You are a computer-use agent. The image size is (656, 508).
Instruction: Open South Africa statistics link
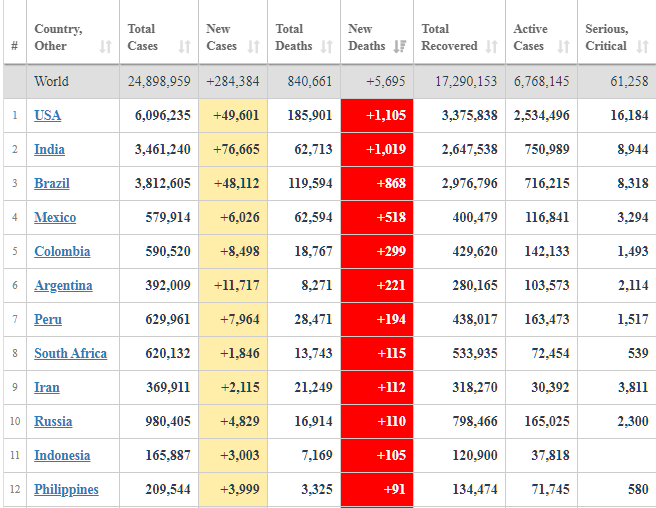(x=70, y=353)
